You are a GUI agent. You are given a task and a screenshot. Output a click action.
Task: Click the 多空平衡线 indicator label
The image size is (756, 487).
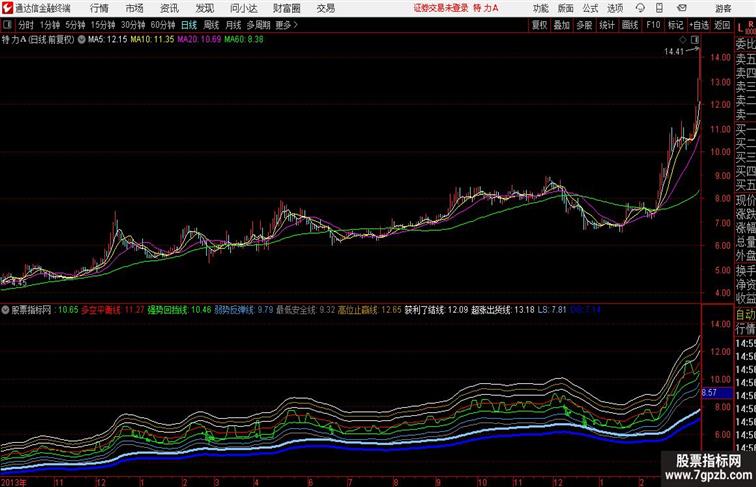point(101,310)
